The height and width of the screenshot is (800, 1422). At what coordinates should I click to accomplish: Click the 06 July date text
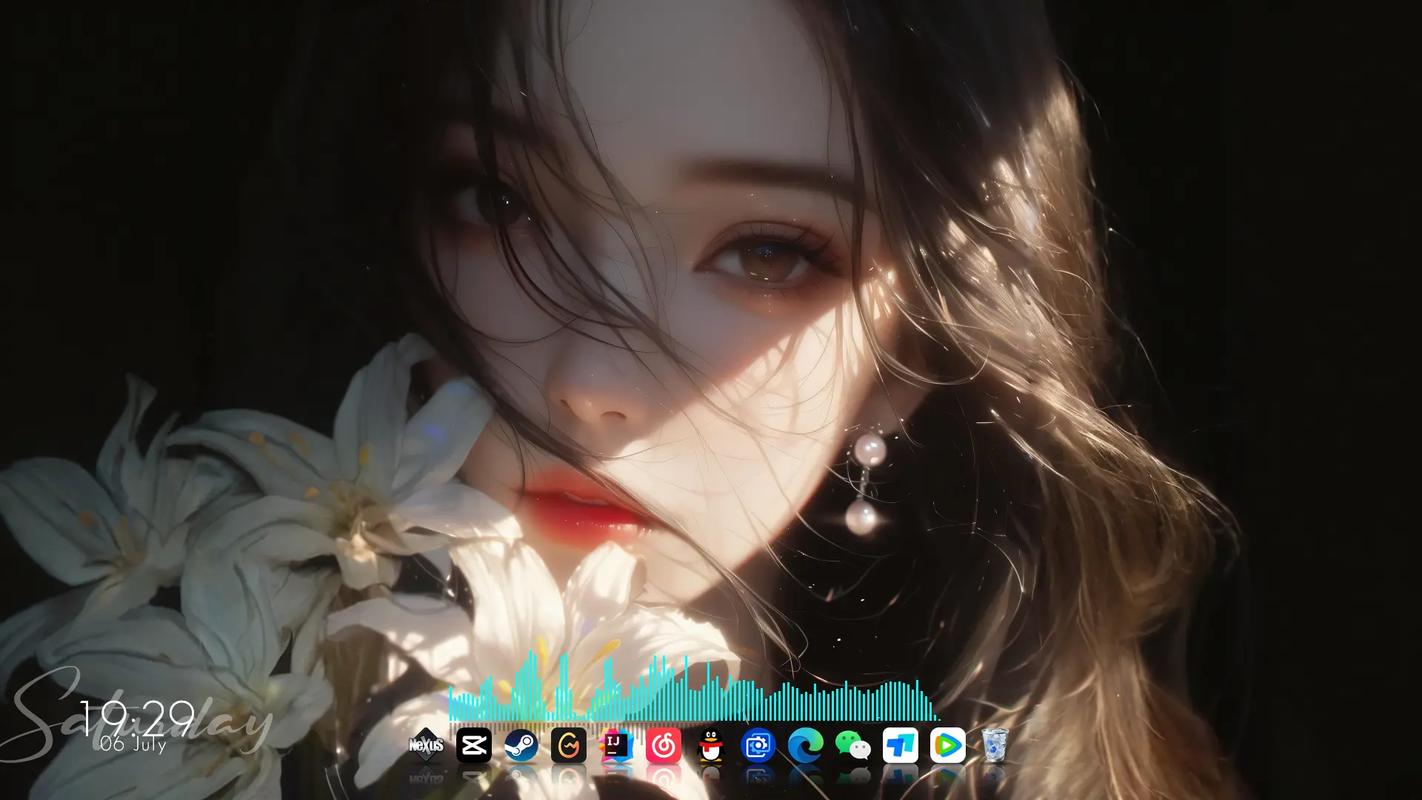[133, 744]
